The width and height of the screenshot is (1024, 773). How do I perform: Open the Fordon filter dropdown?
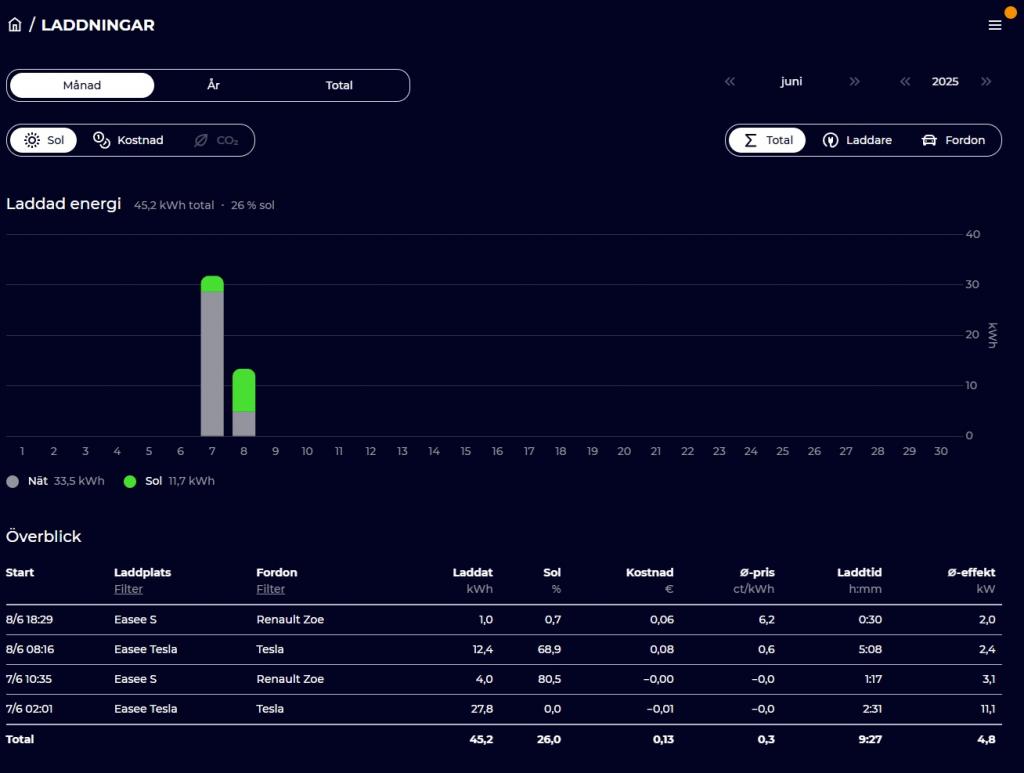coord(270,589)
